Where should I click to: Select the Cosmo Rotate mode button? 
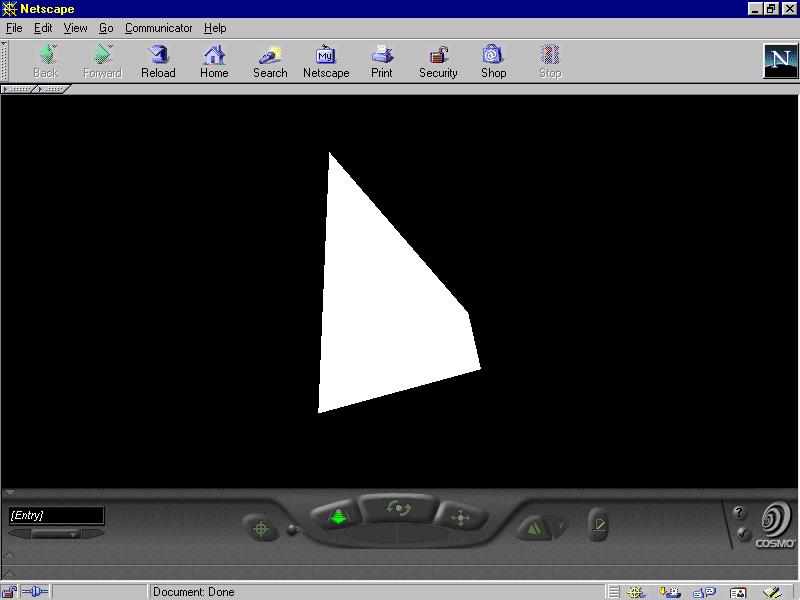tap(398, 508)
